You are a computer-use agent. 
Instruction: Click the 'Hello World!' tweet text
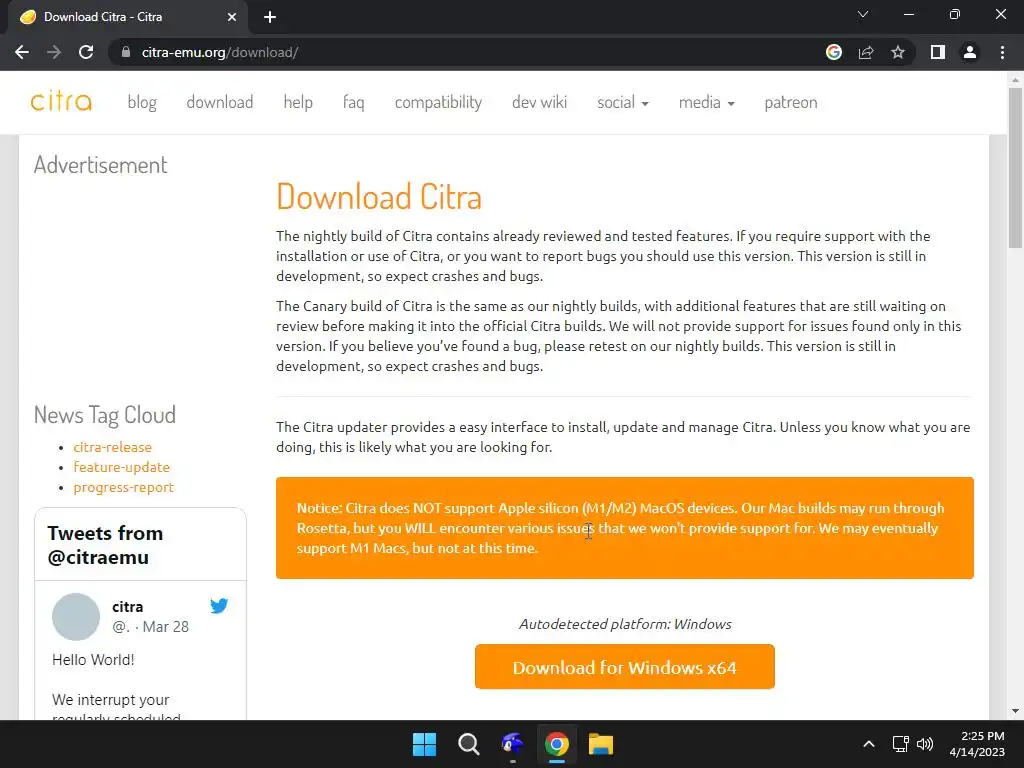[x=93, y=660]
